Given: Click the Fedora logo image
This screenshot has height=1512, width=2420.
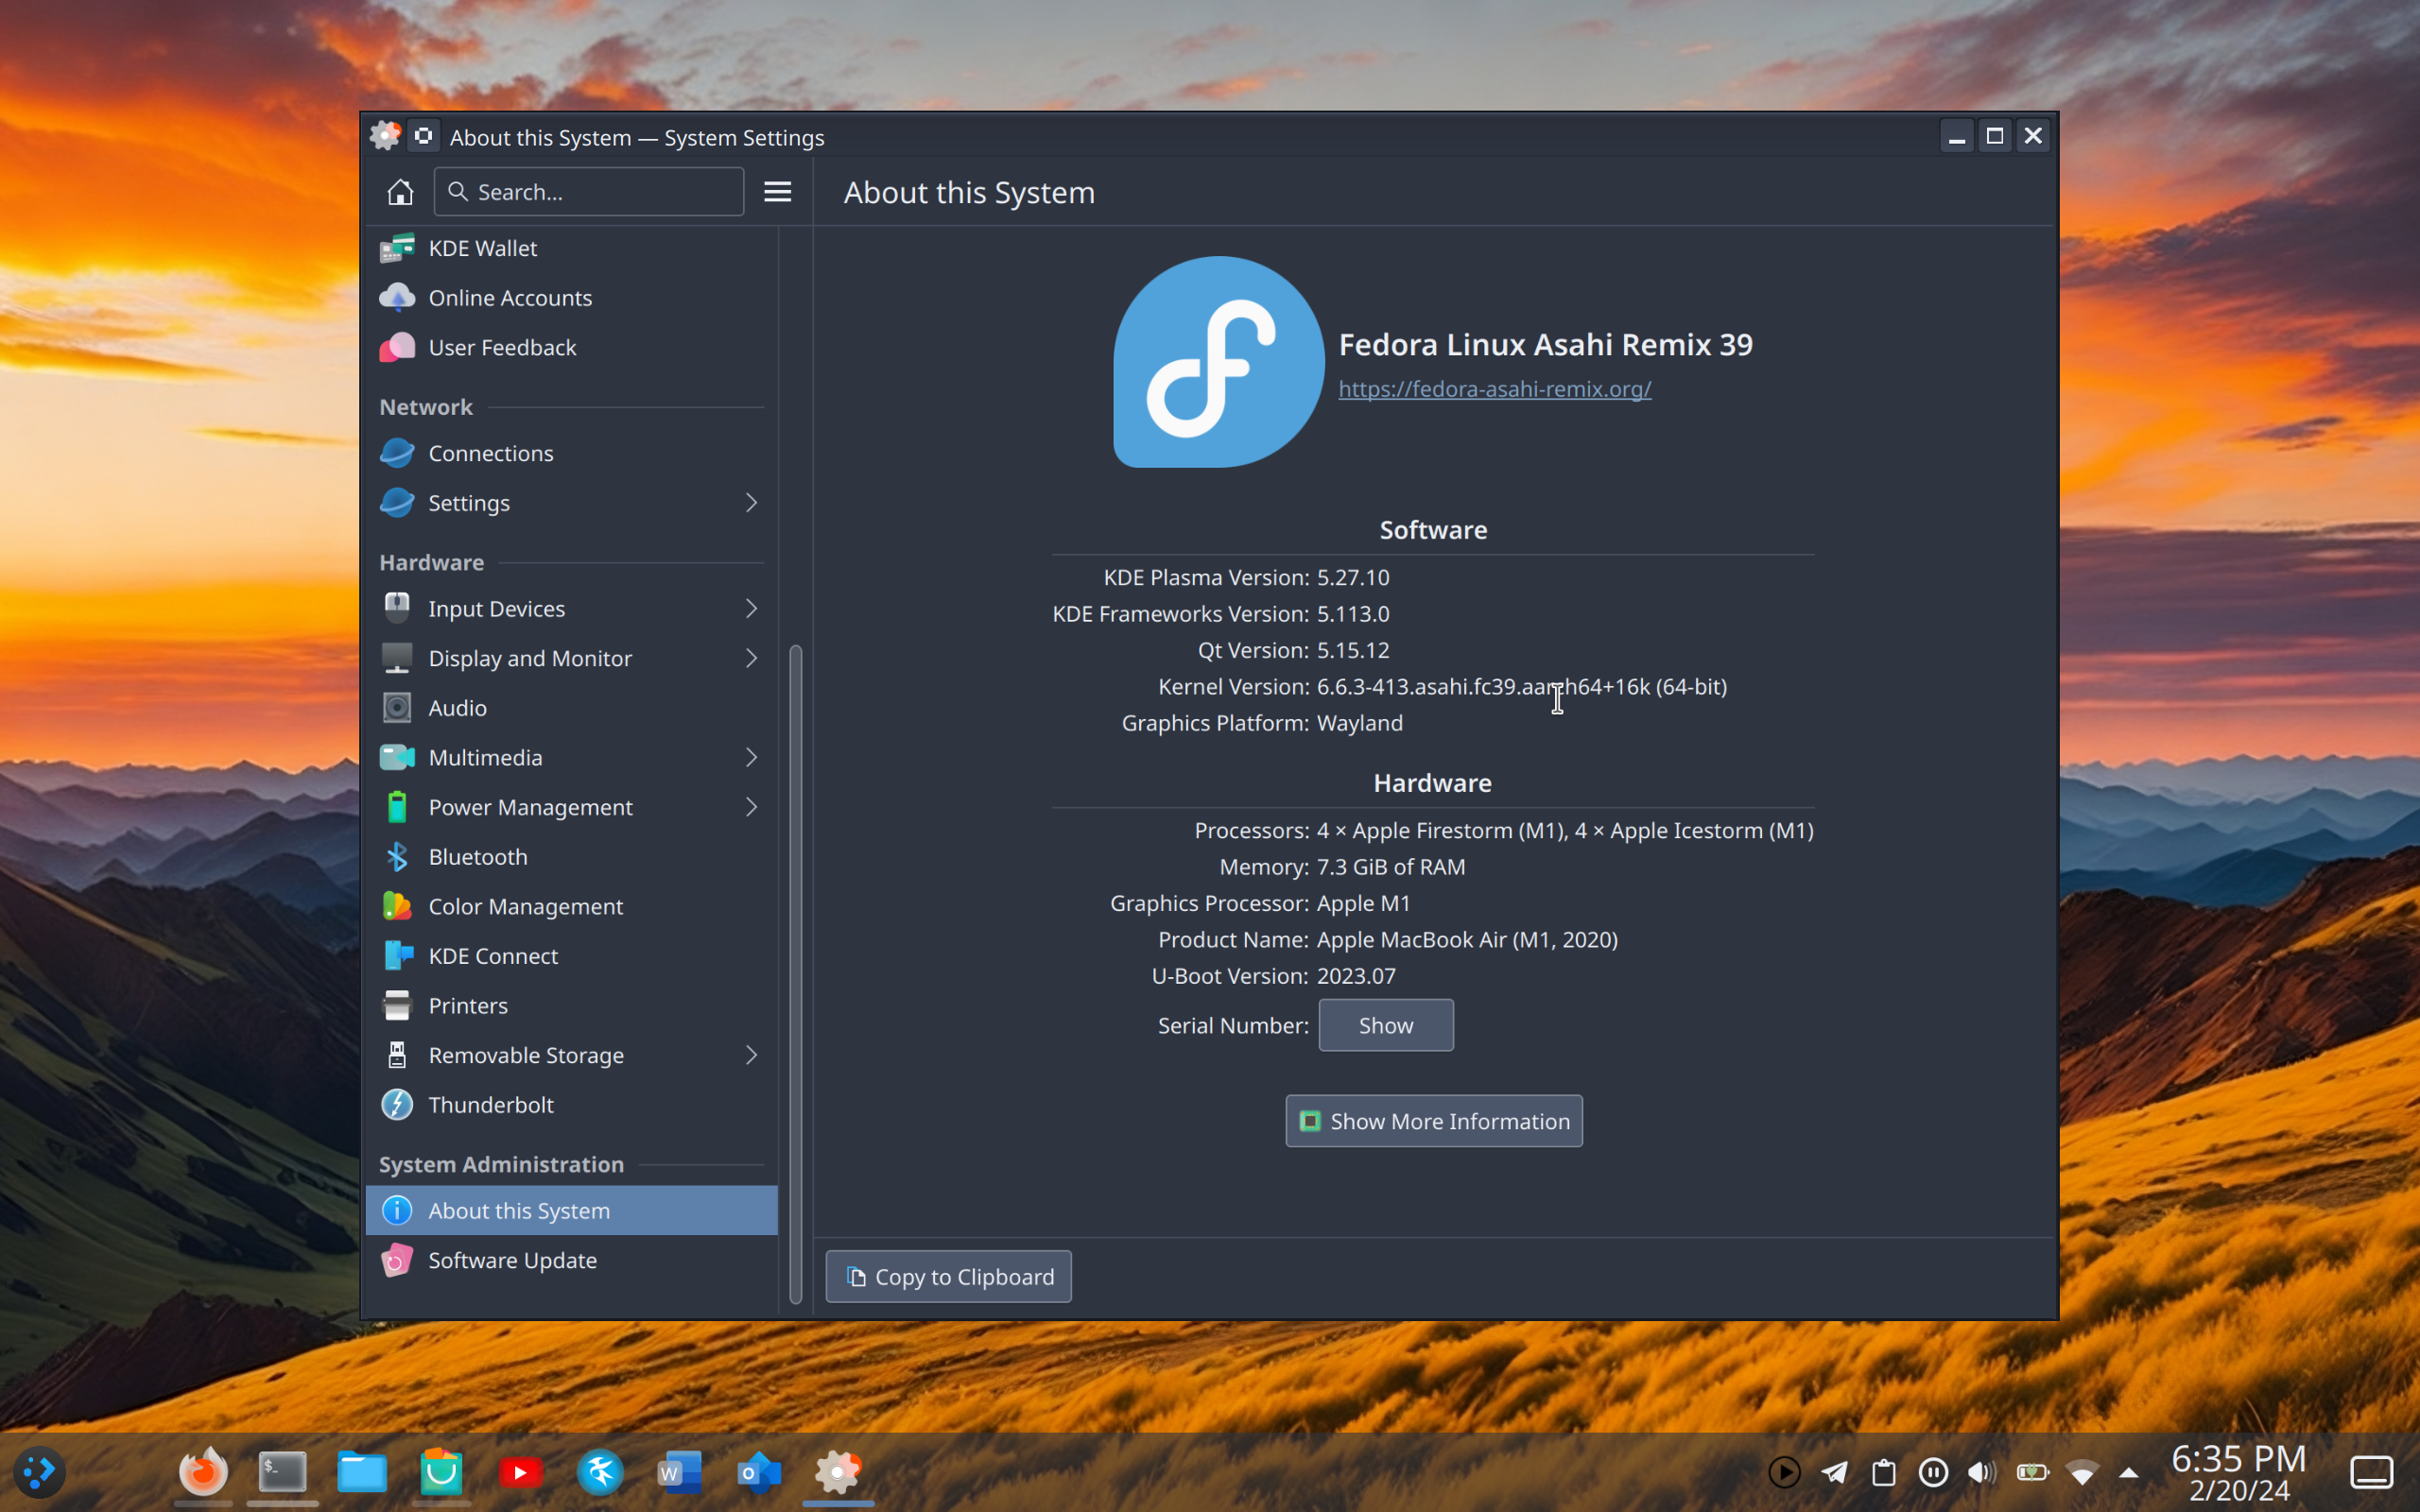Looking at the screenshot, I should point(1218,362).
